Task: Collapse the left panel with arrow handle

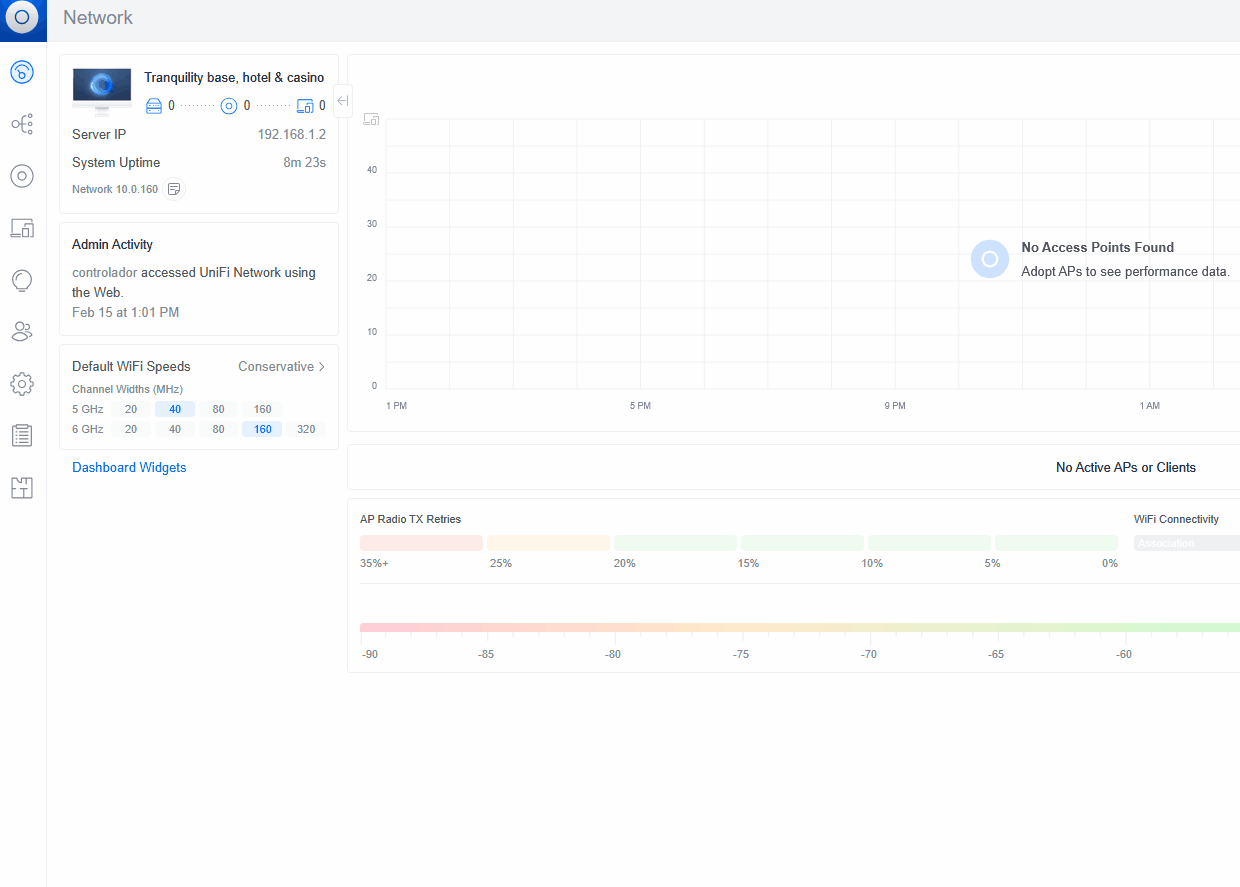Action: point(343,101)
